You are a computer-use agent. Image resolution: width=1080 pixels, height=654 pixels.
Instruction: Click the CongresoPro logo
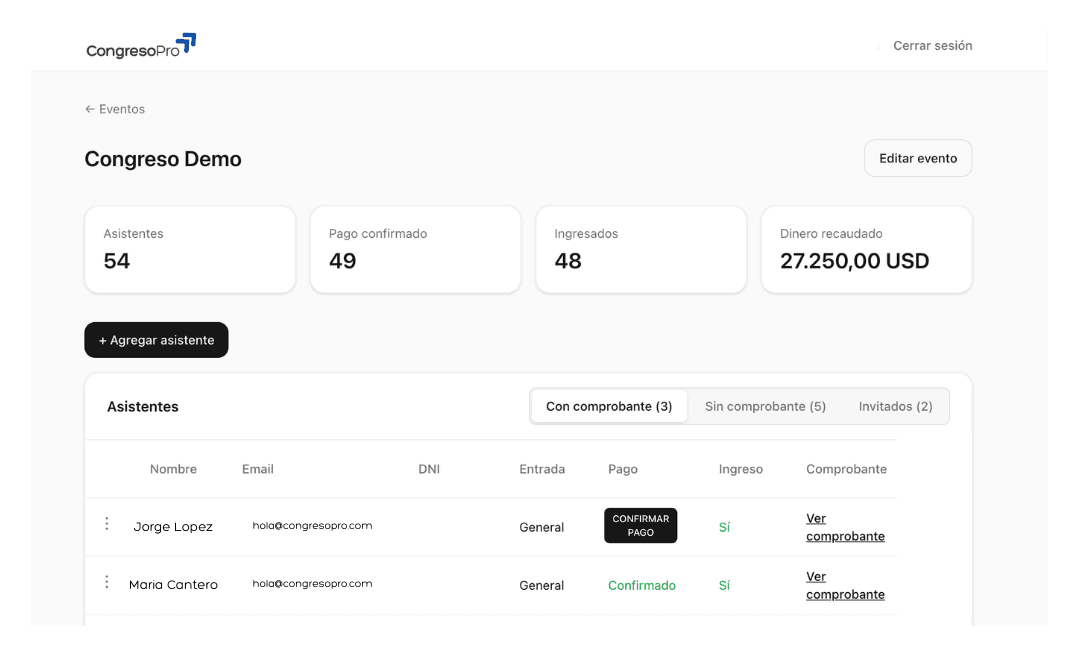point(141,47)
